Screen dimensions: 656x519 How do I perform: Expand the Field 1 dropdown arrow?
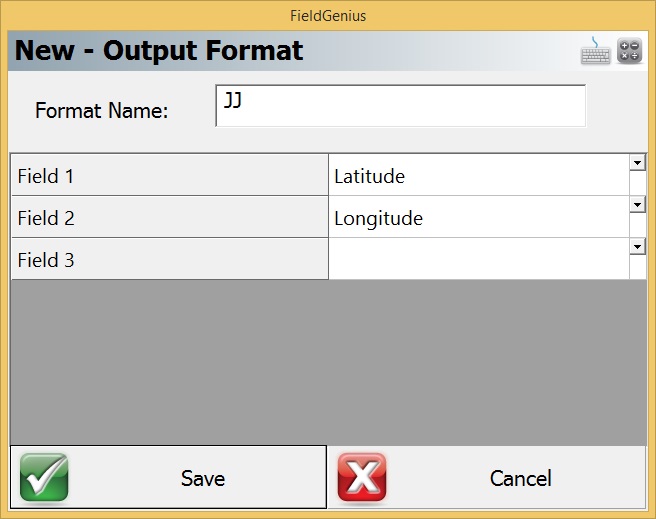(637, 162)
